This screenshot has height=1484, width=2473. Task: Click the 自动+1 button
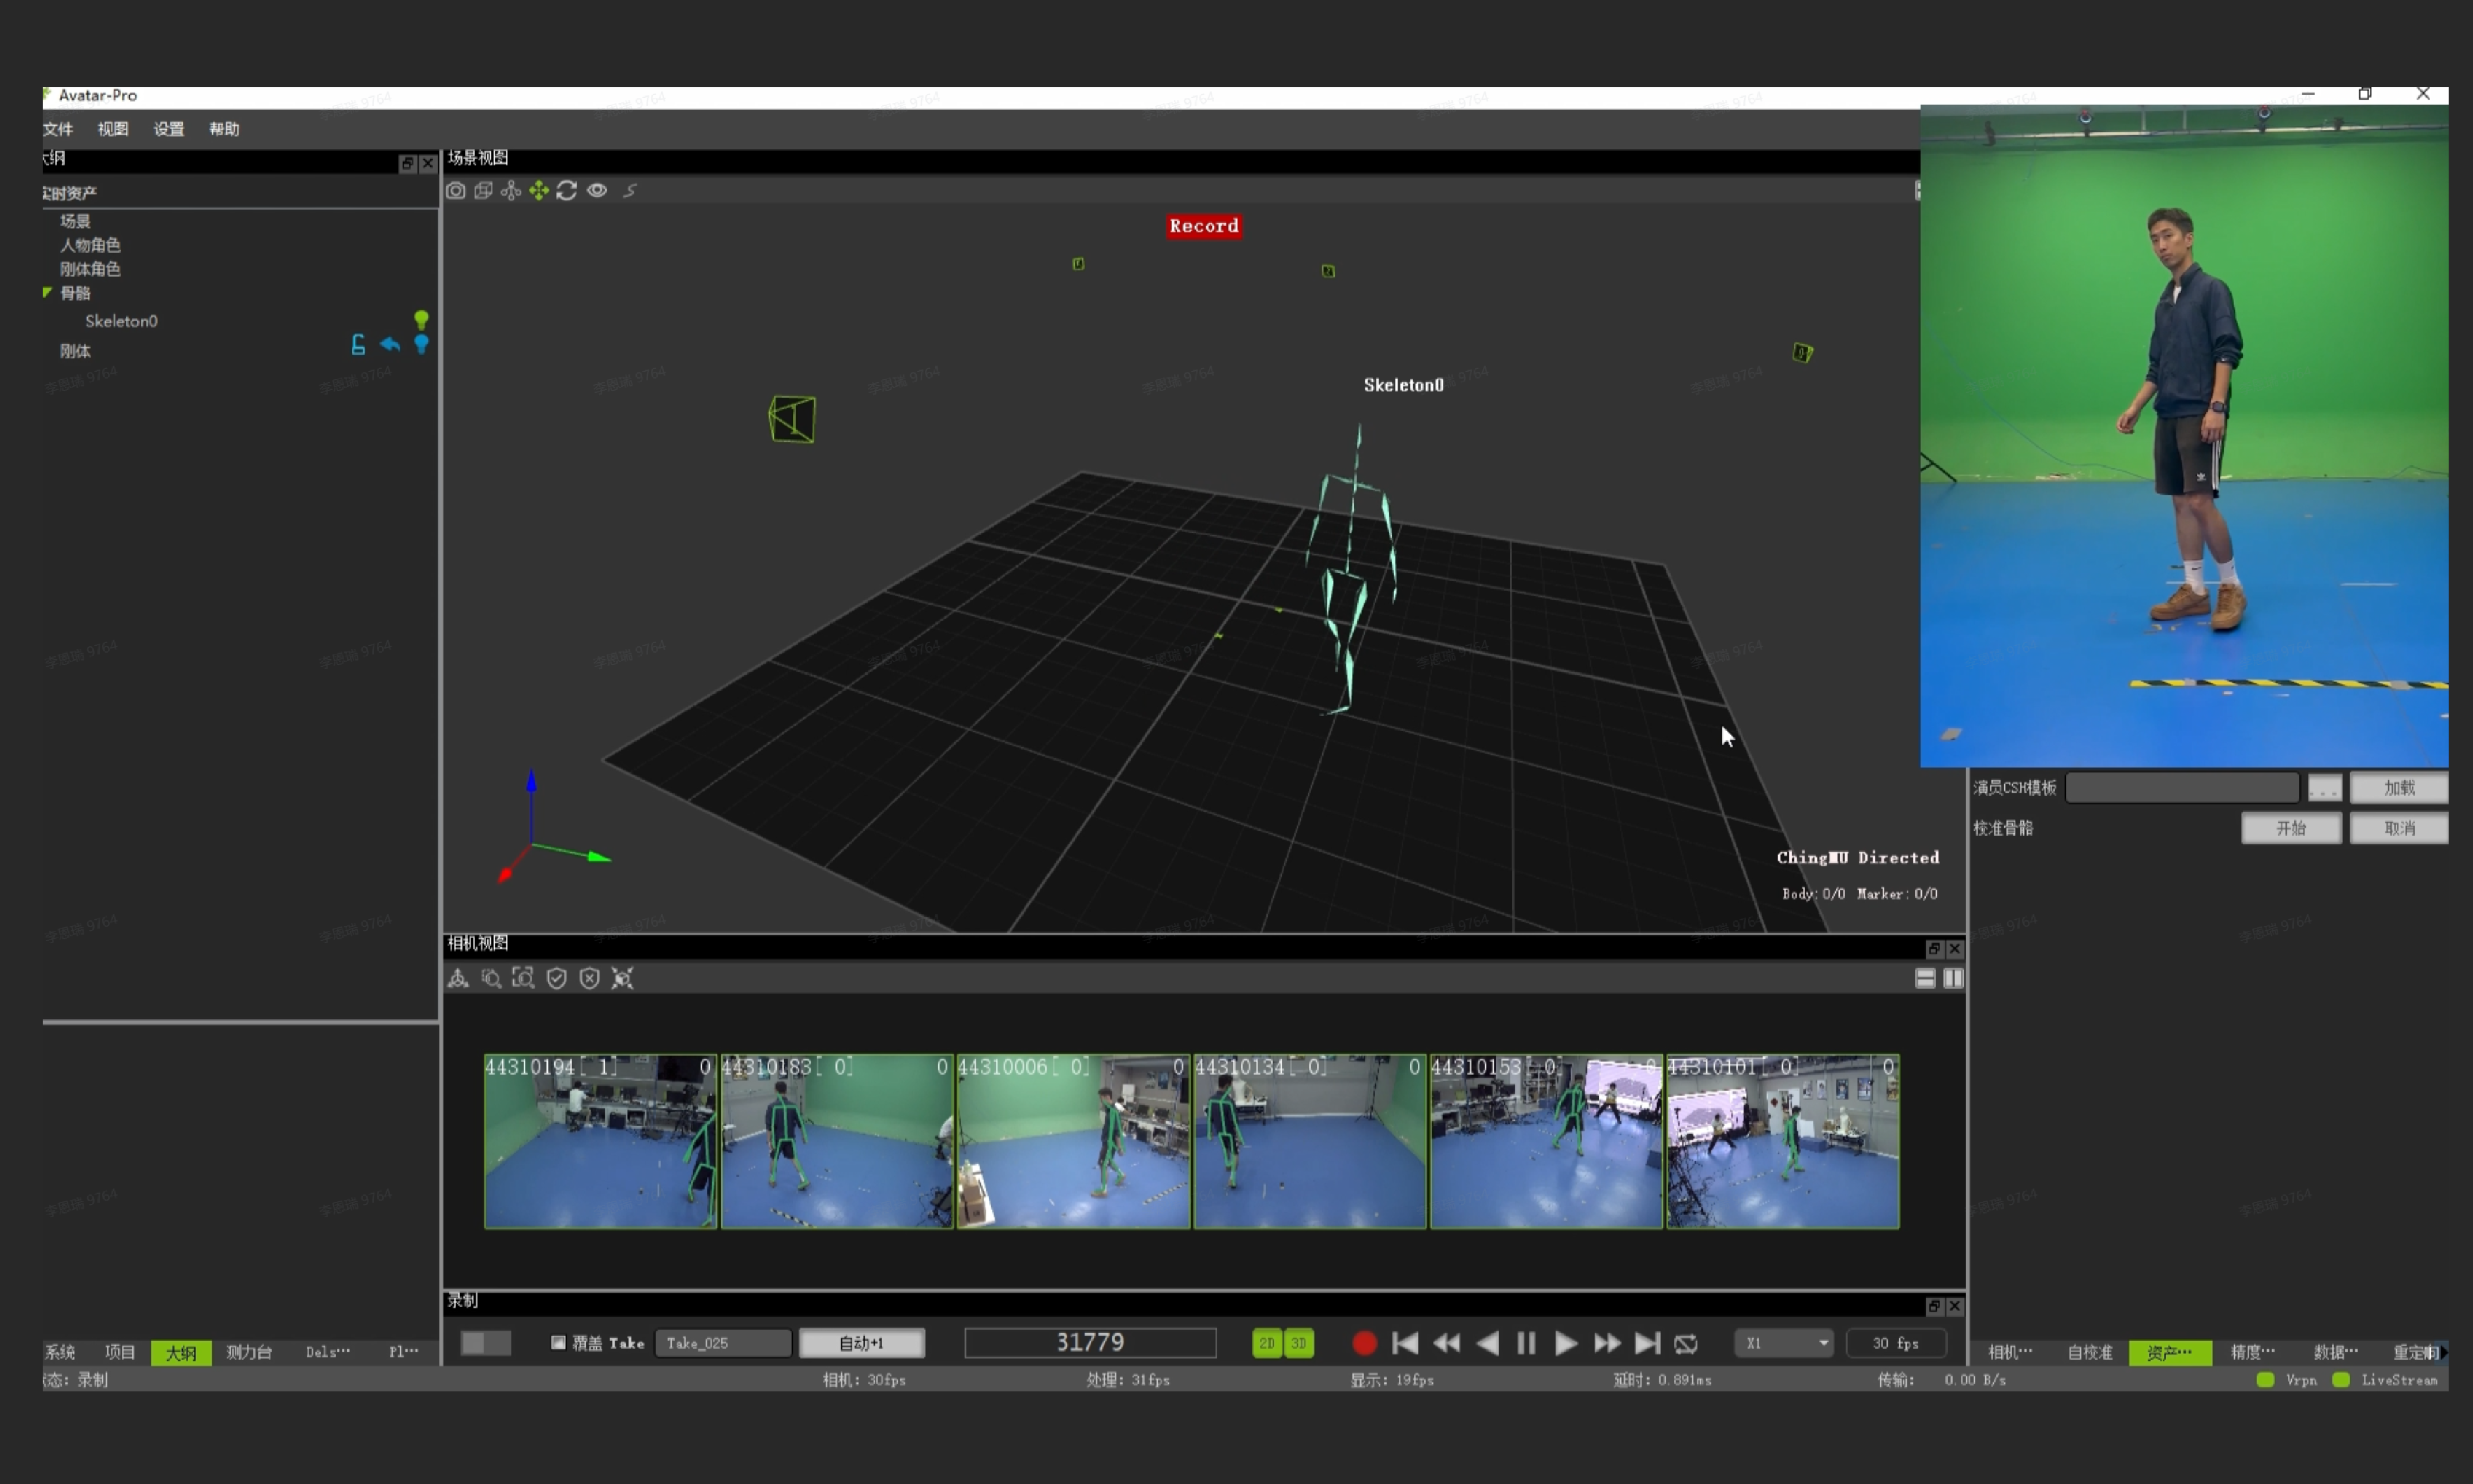click(861, 1343)
